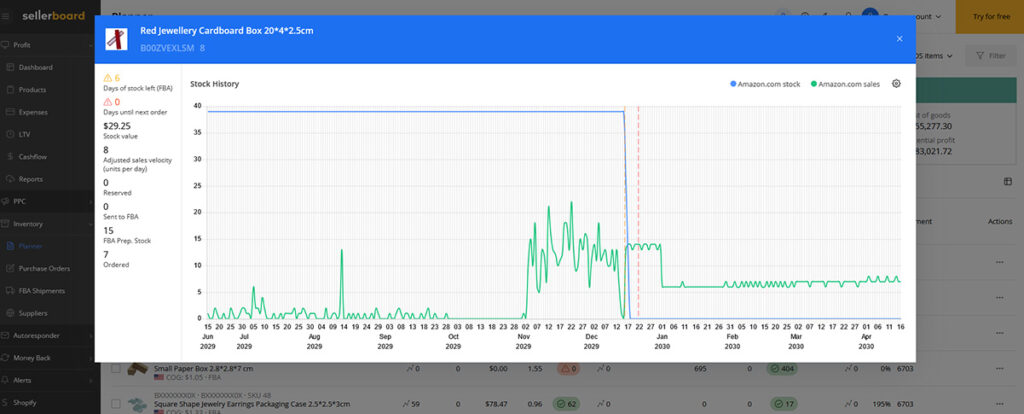Toggle the Amazon.com stock legend series
The image size is (1024, 414).
tap(765, 84)
